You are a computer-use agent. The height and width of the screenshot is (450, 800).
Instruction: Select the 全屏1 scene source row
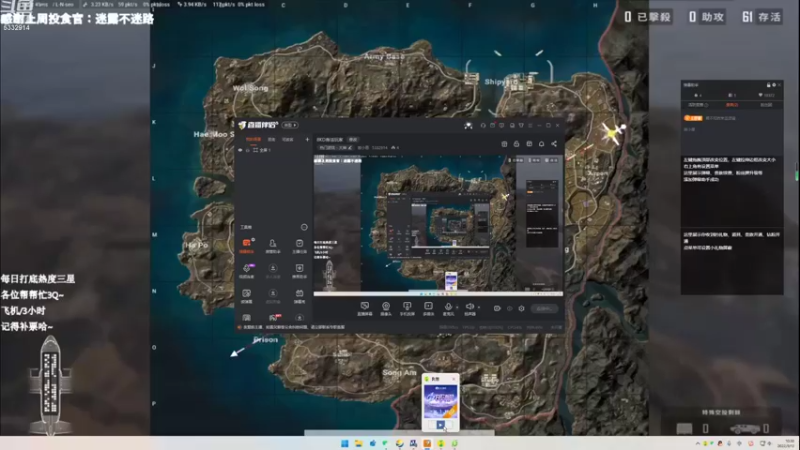[273, 150]
